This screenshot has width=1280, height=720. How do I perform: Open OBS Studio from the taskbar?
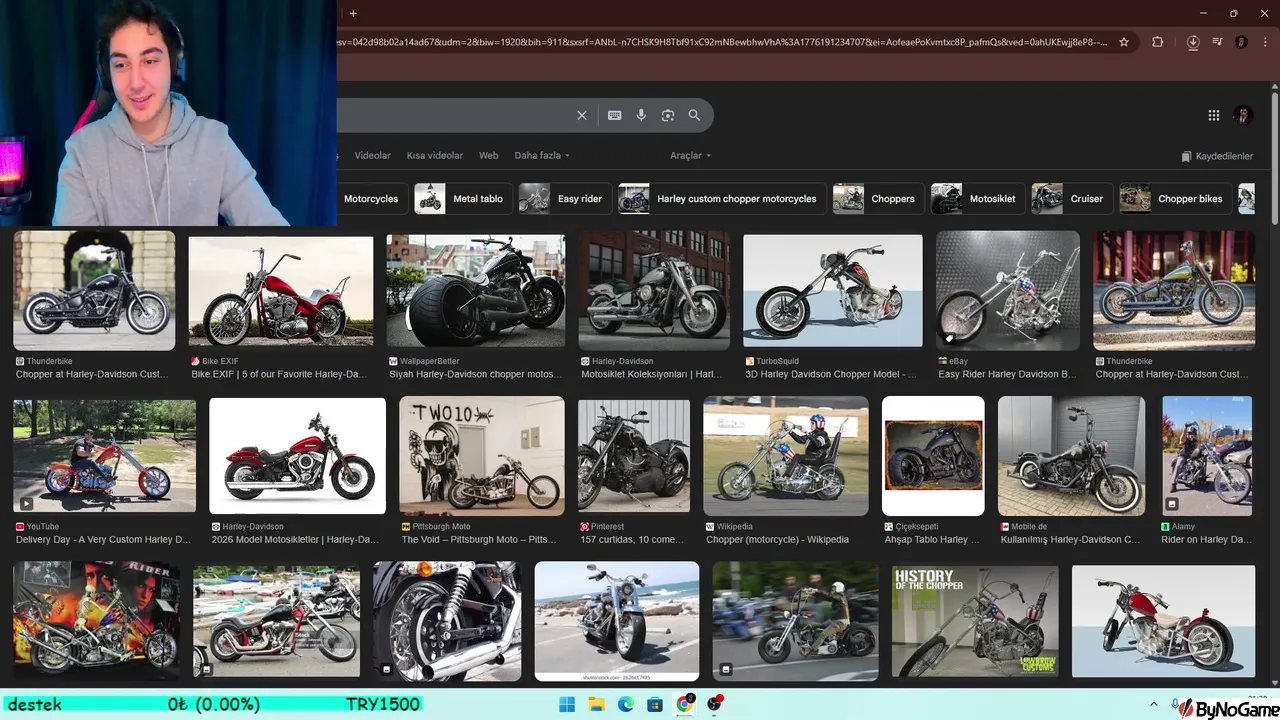coord(714,705)
